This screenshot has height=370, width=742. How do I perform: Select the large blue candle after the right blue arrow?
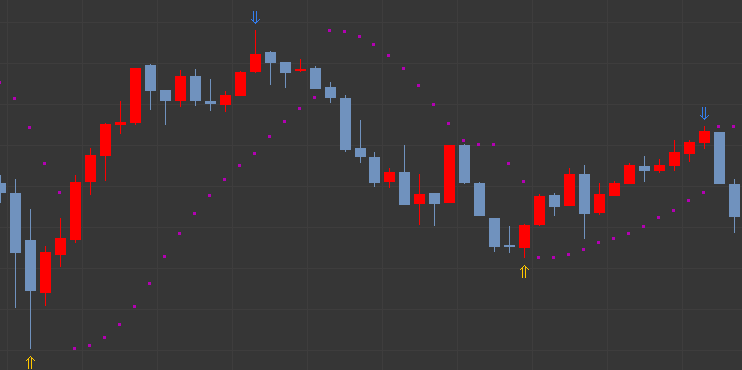click(719, 158)
